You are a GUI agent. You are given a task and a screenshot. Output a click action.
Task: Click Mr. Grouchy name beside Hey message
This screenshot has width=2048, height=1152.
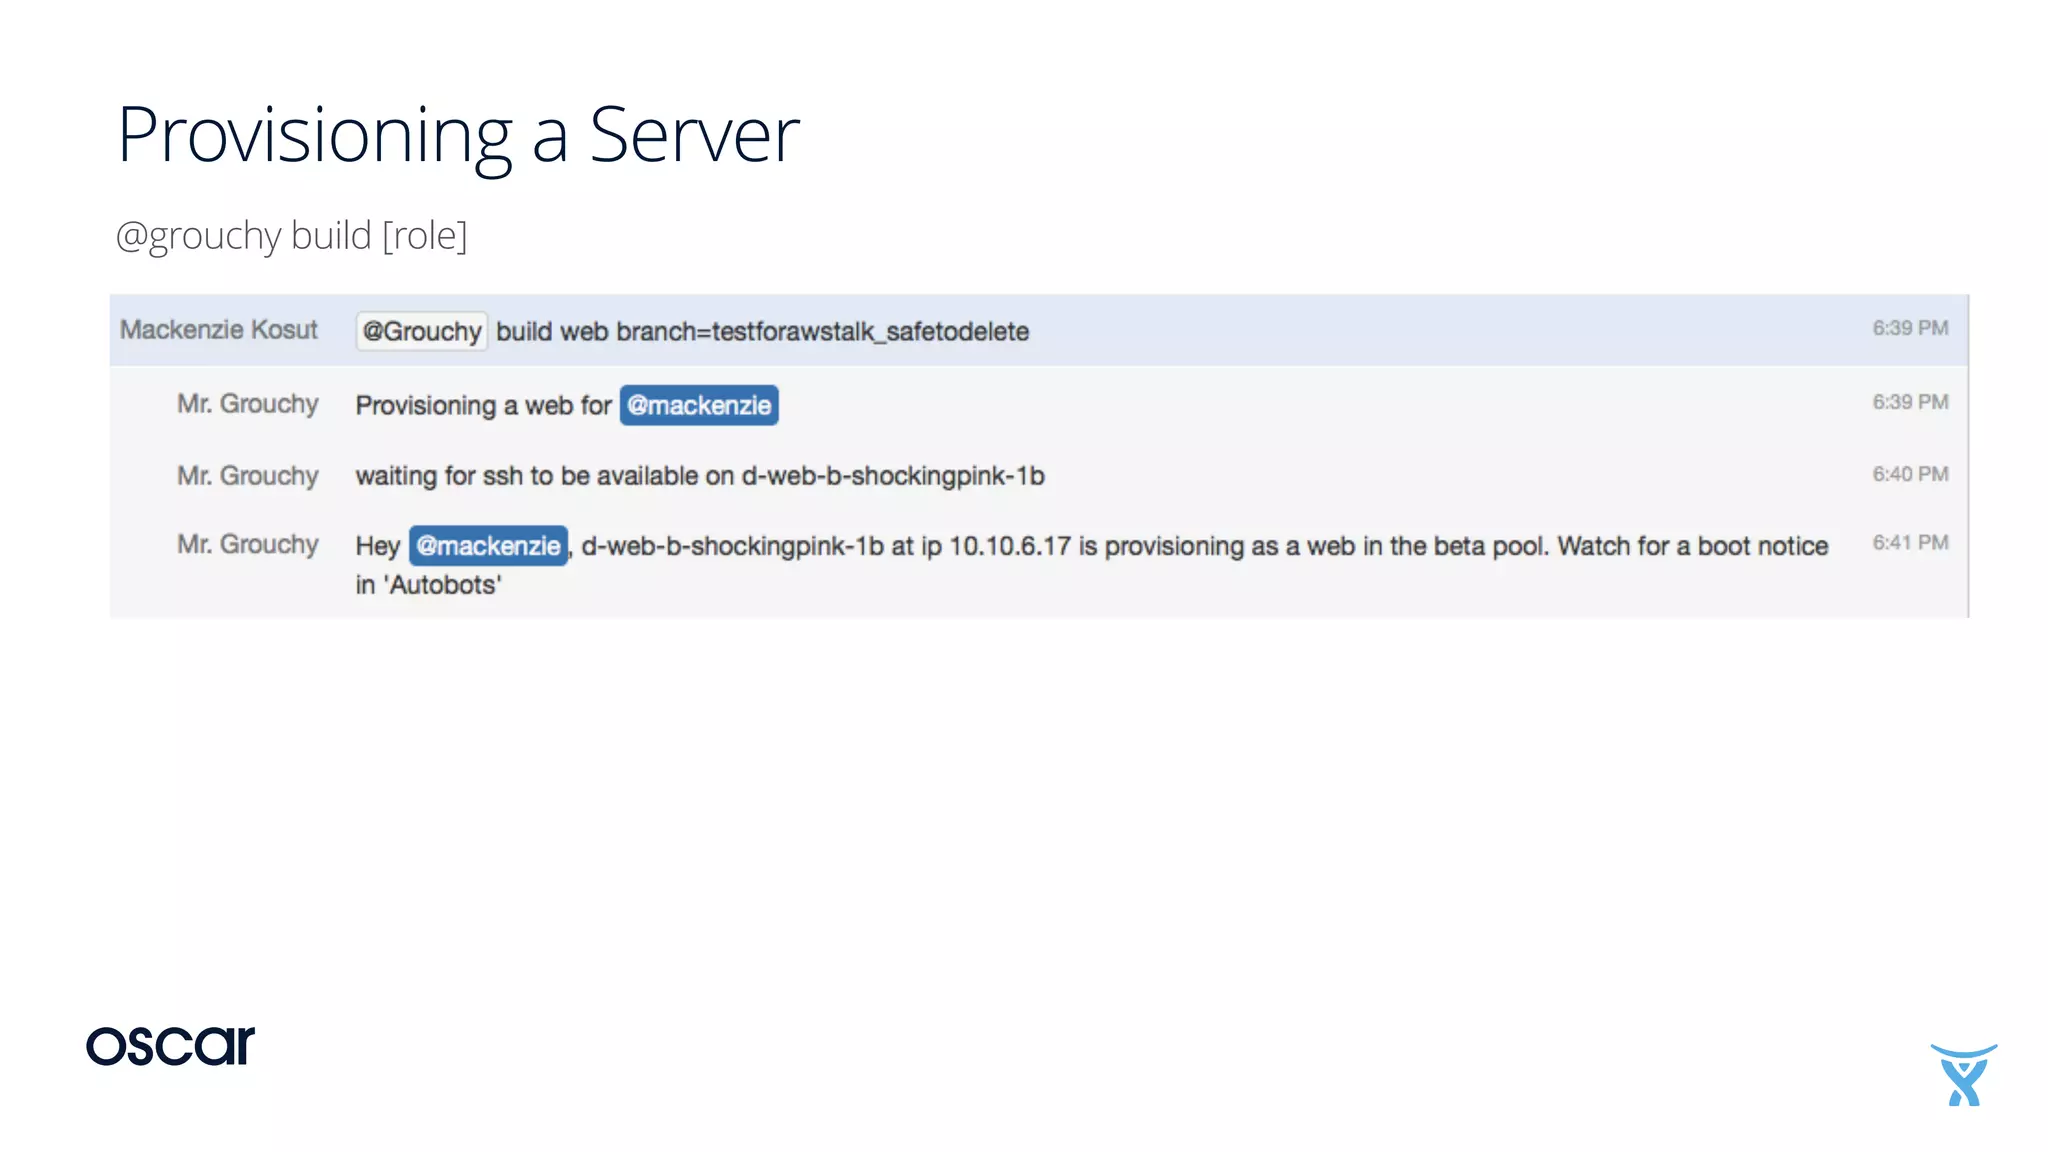[248, 544]
